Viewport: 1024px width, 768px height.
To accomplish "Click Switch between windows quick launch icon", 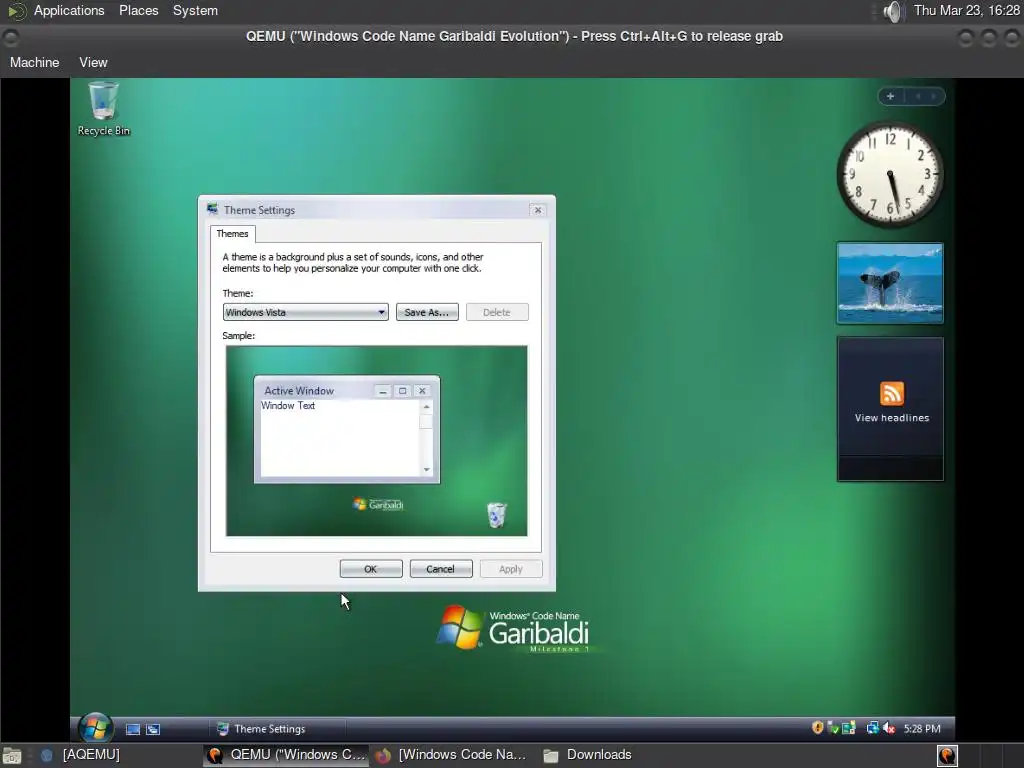I will tap(153, 729).
